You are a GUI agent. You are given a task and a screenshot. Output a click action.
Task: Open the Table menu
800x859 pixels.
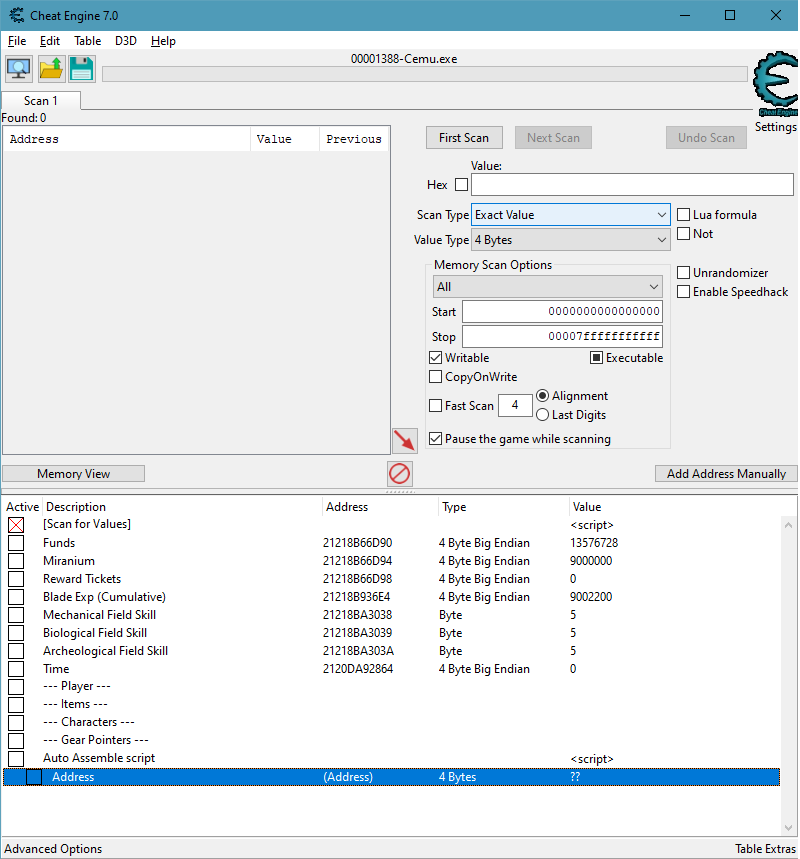pos(88,41)
